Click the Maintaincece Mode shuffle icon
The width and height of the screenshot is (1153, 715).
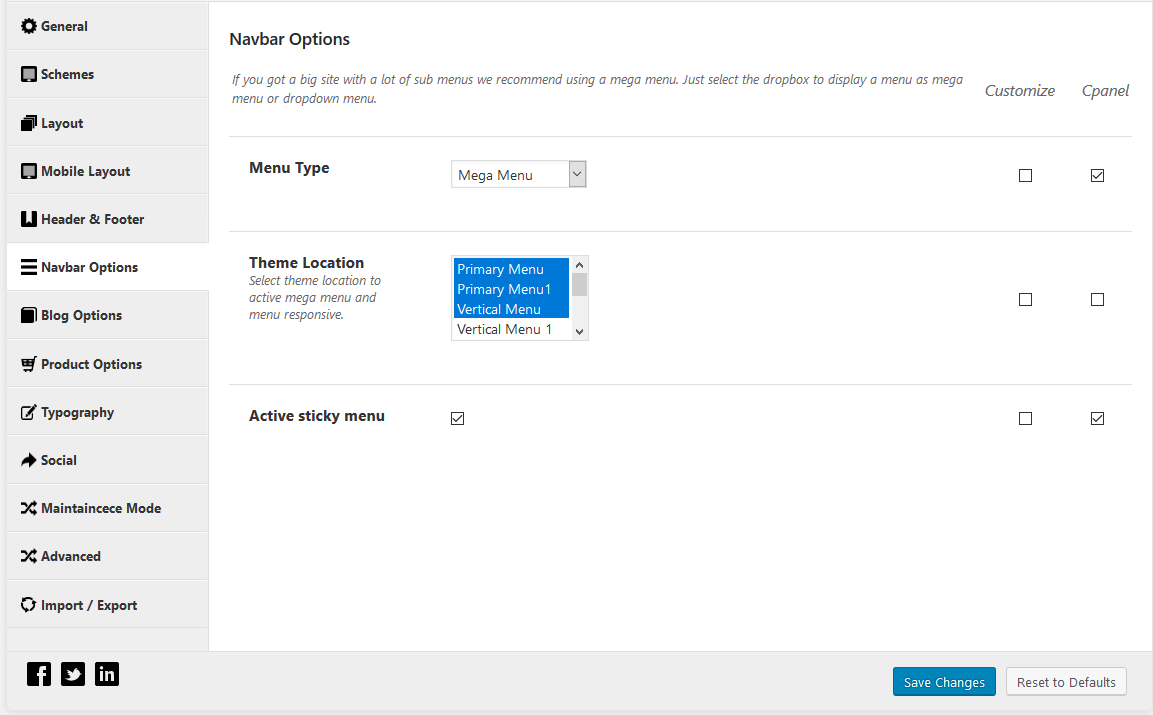point(29,508)
